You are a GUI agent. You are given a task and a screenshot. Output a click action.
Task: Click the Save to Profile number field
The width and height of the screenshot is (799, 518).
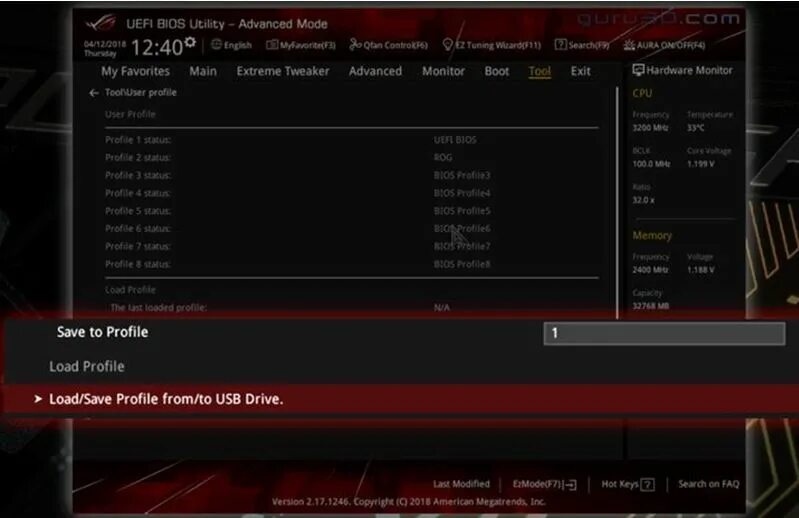click(x=664, y=333)
